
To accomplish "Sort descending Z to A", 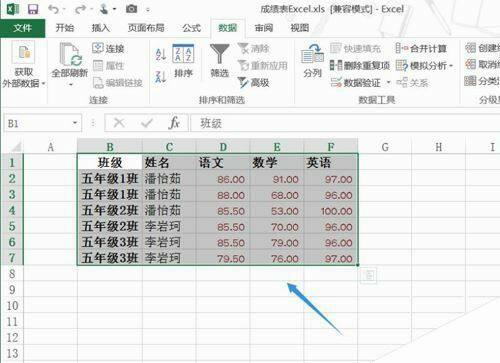I will tap(161, 76).
